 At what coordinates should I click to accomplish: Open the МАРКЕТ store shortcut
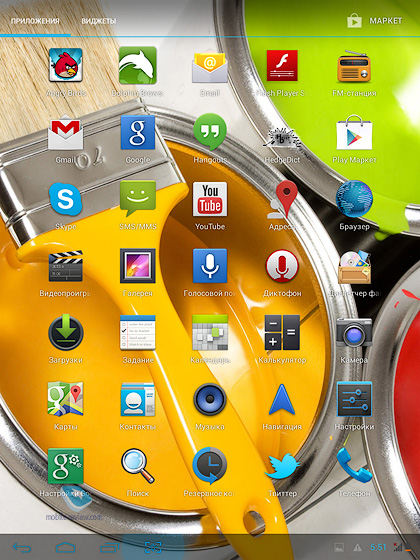click(375, 21)
